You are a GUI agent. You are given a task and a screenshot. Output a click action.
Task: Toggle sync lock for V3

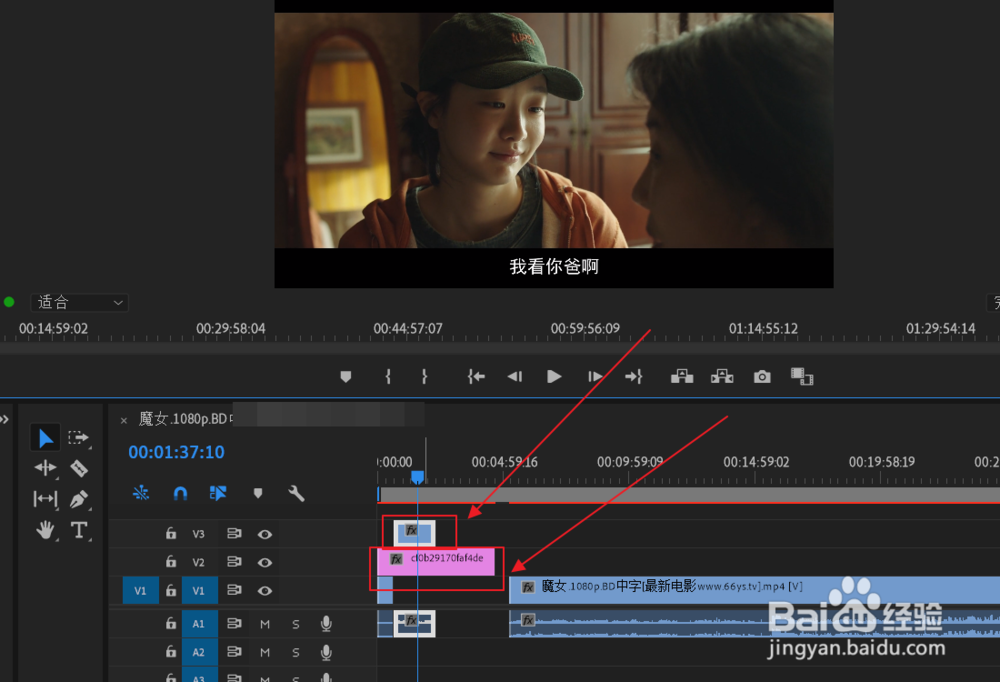[x=234, y=533]
